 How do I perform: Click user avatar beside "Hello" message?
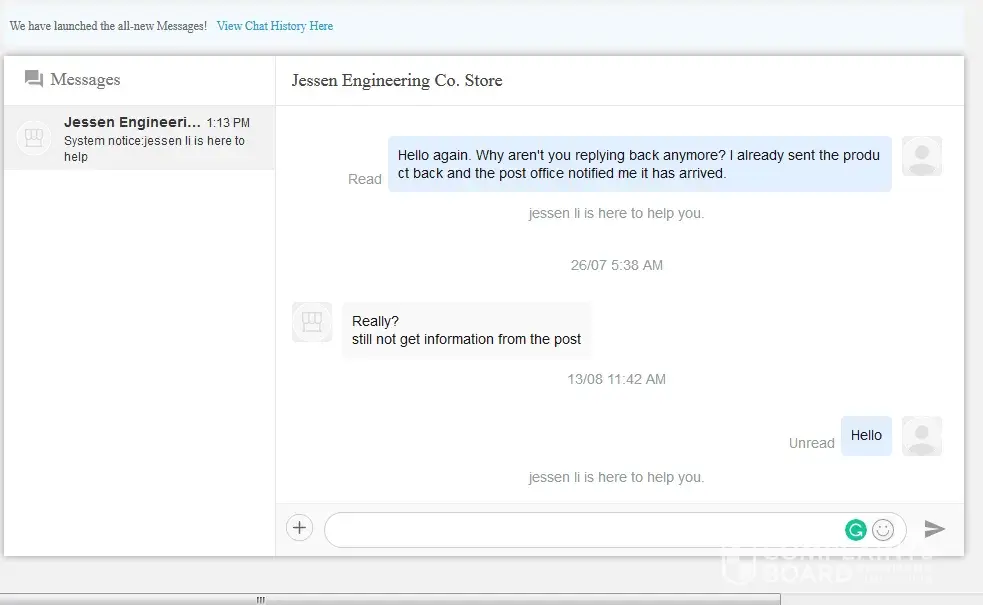pos(921,436)
